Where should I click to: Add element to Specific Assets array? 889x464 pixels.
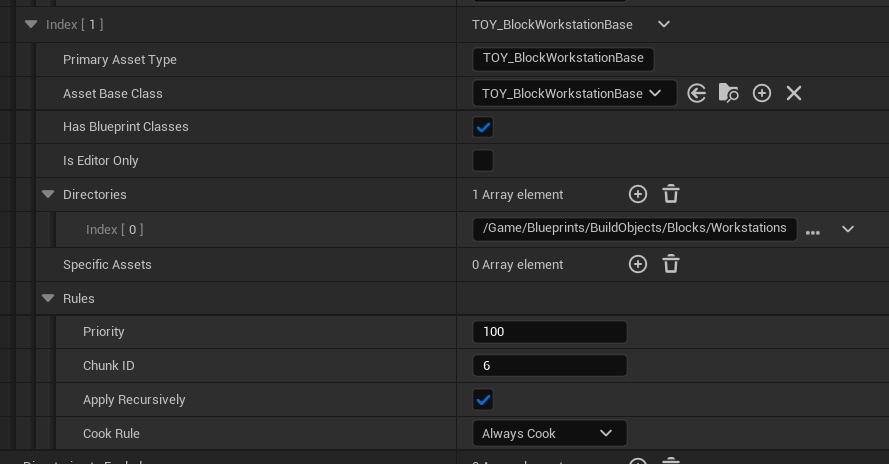(638, 264)
